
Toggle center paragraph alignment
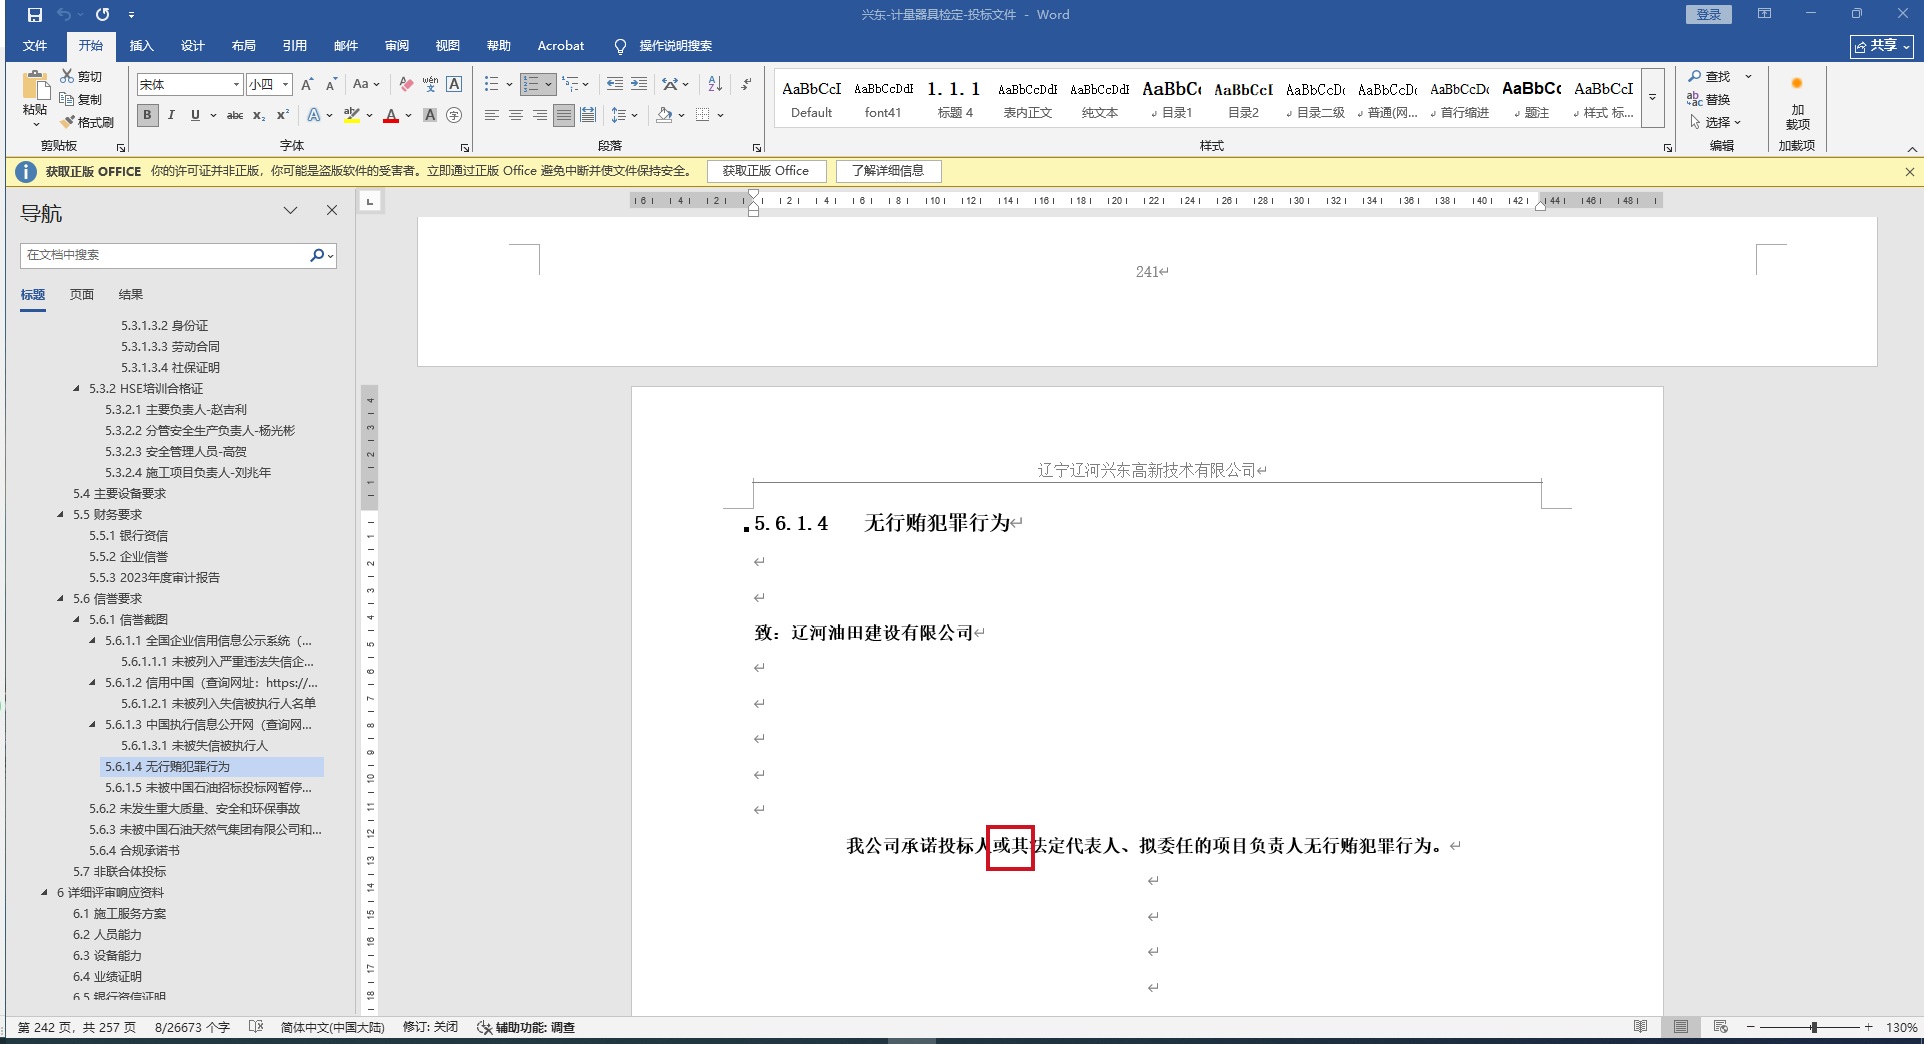click(x=516, y=115)
